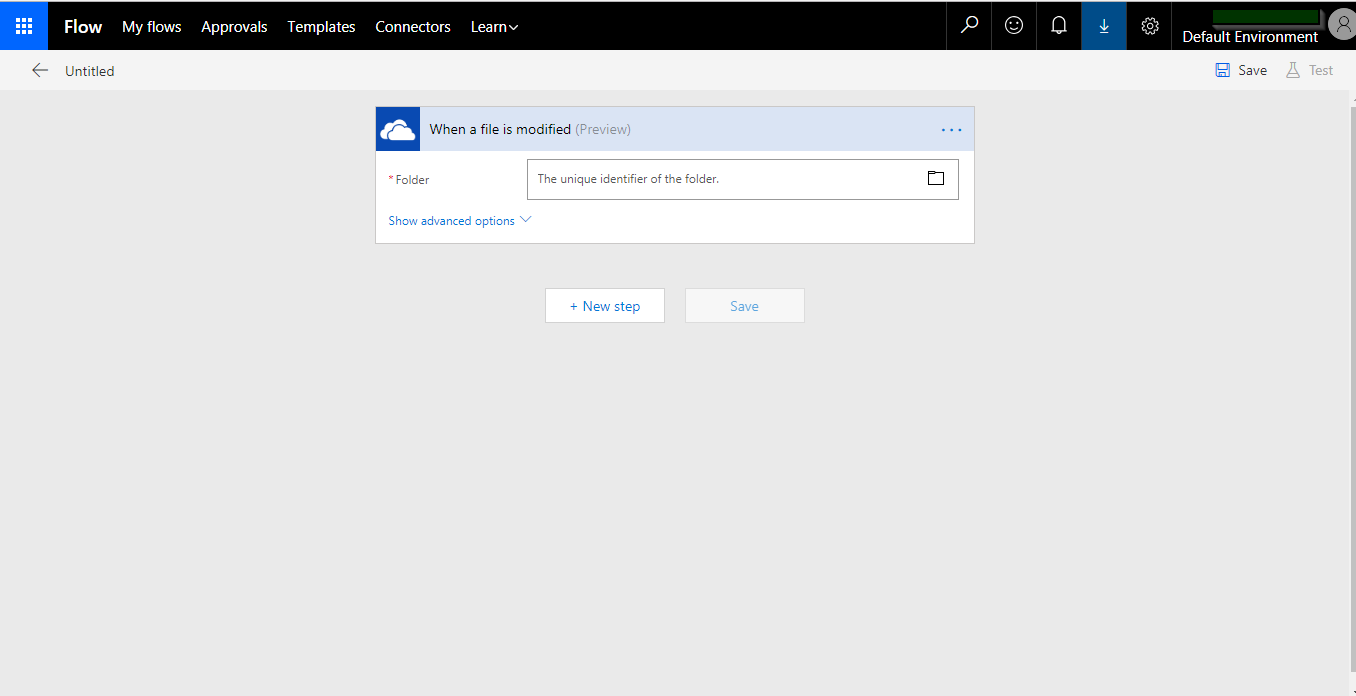Click the search magnifier icon
The width and height of the screenshot is (1356, 696).
[969, 26]
